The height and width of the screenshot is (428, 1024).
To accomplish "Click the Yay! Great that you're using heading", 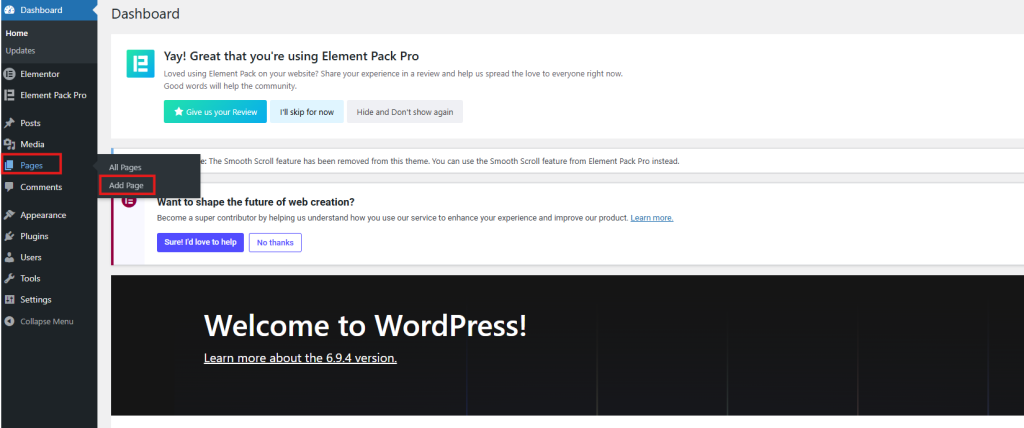I will [x=291, y=56].
